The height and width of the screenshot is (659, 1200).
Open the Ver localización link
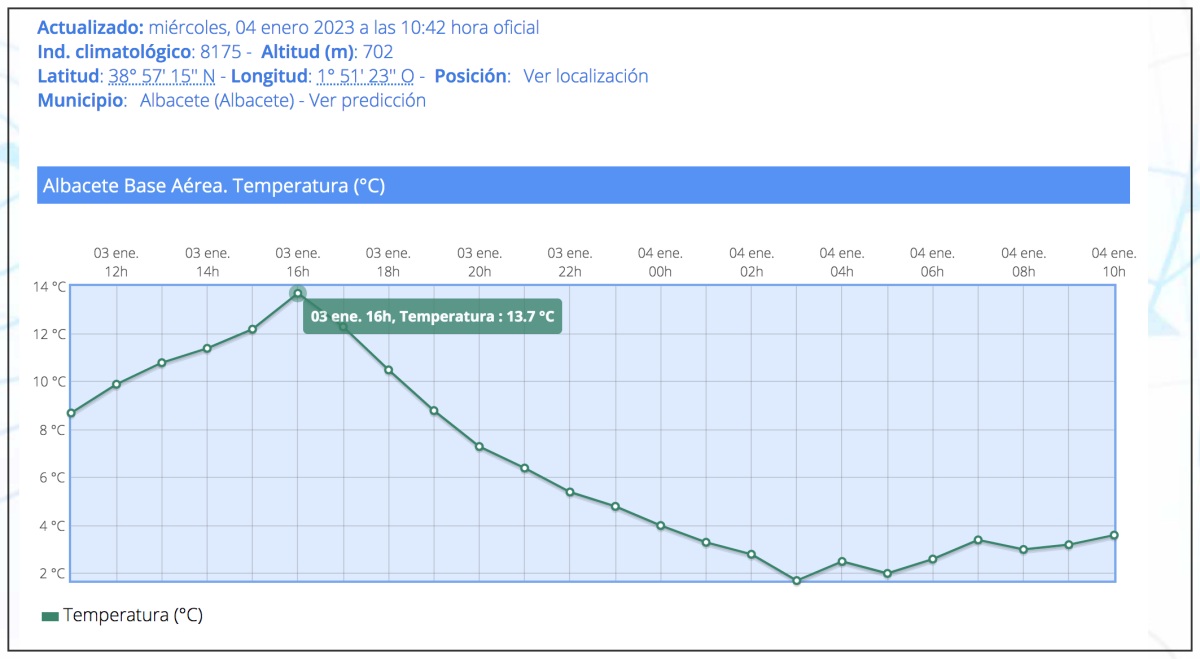[x=586, y=76]
